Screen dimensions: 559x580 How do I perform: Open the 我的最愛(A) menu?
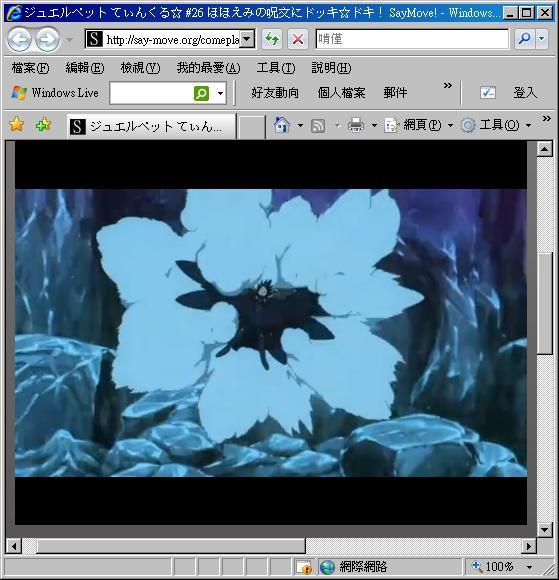coord(208,68)
